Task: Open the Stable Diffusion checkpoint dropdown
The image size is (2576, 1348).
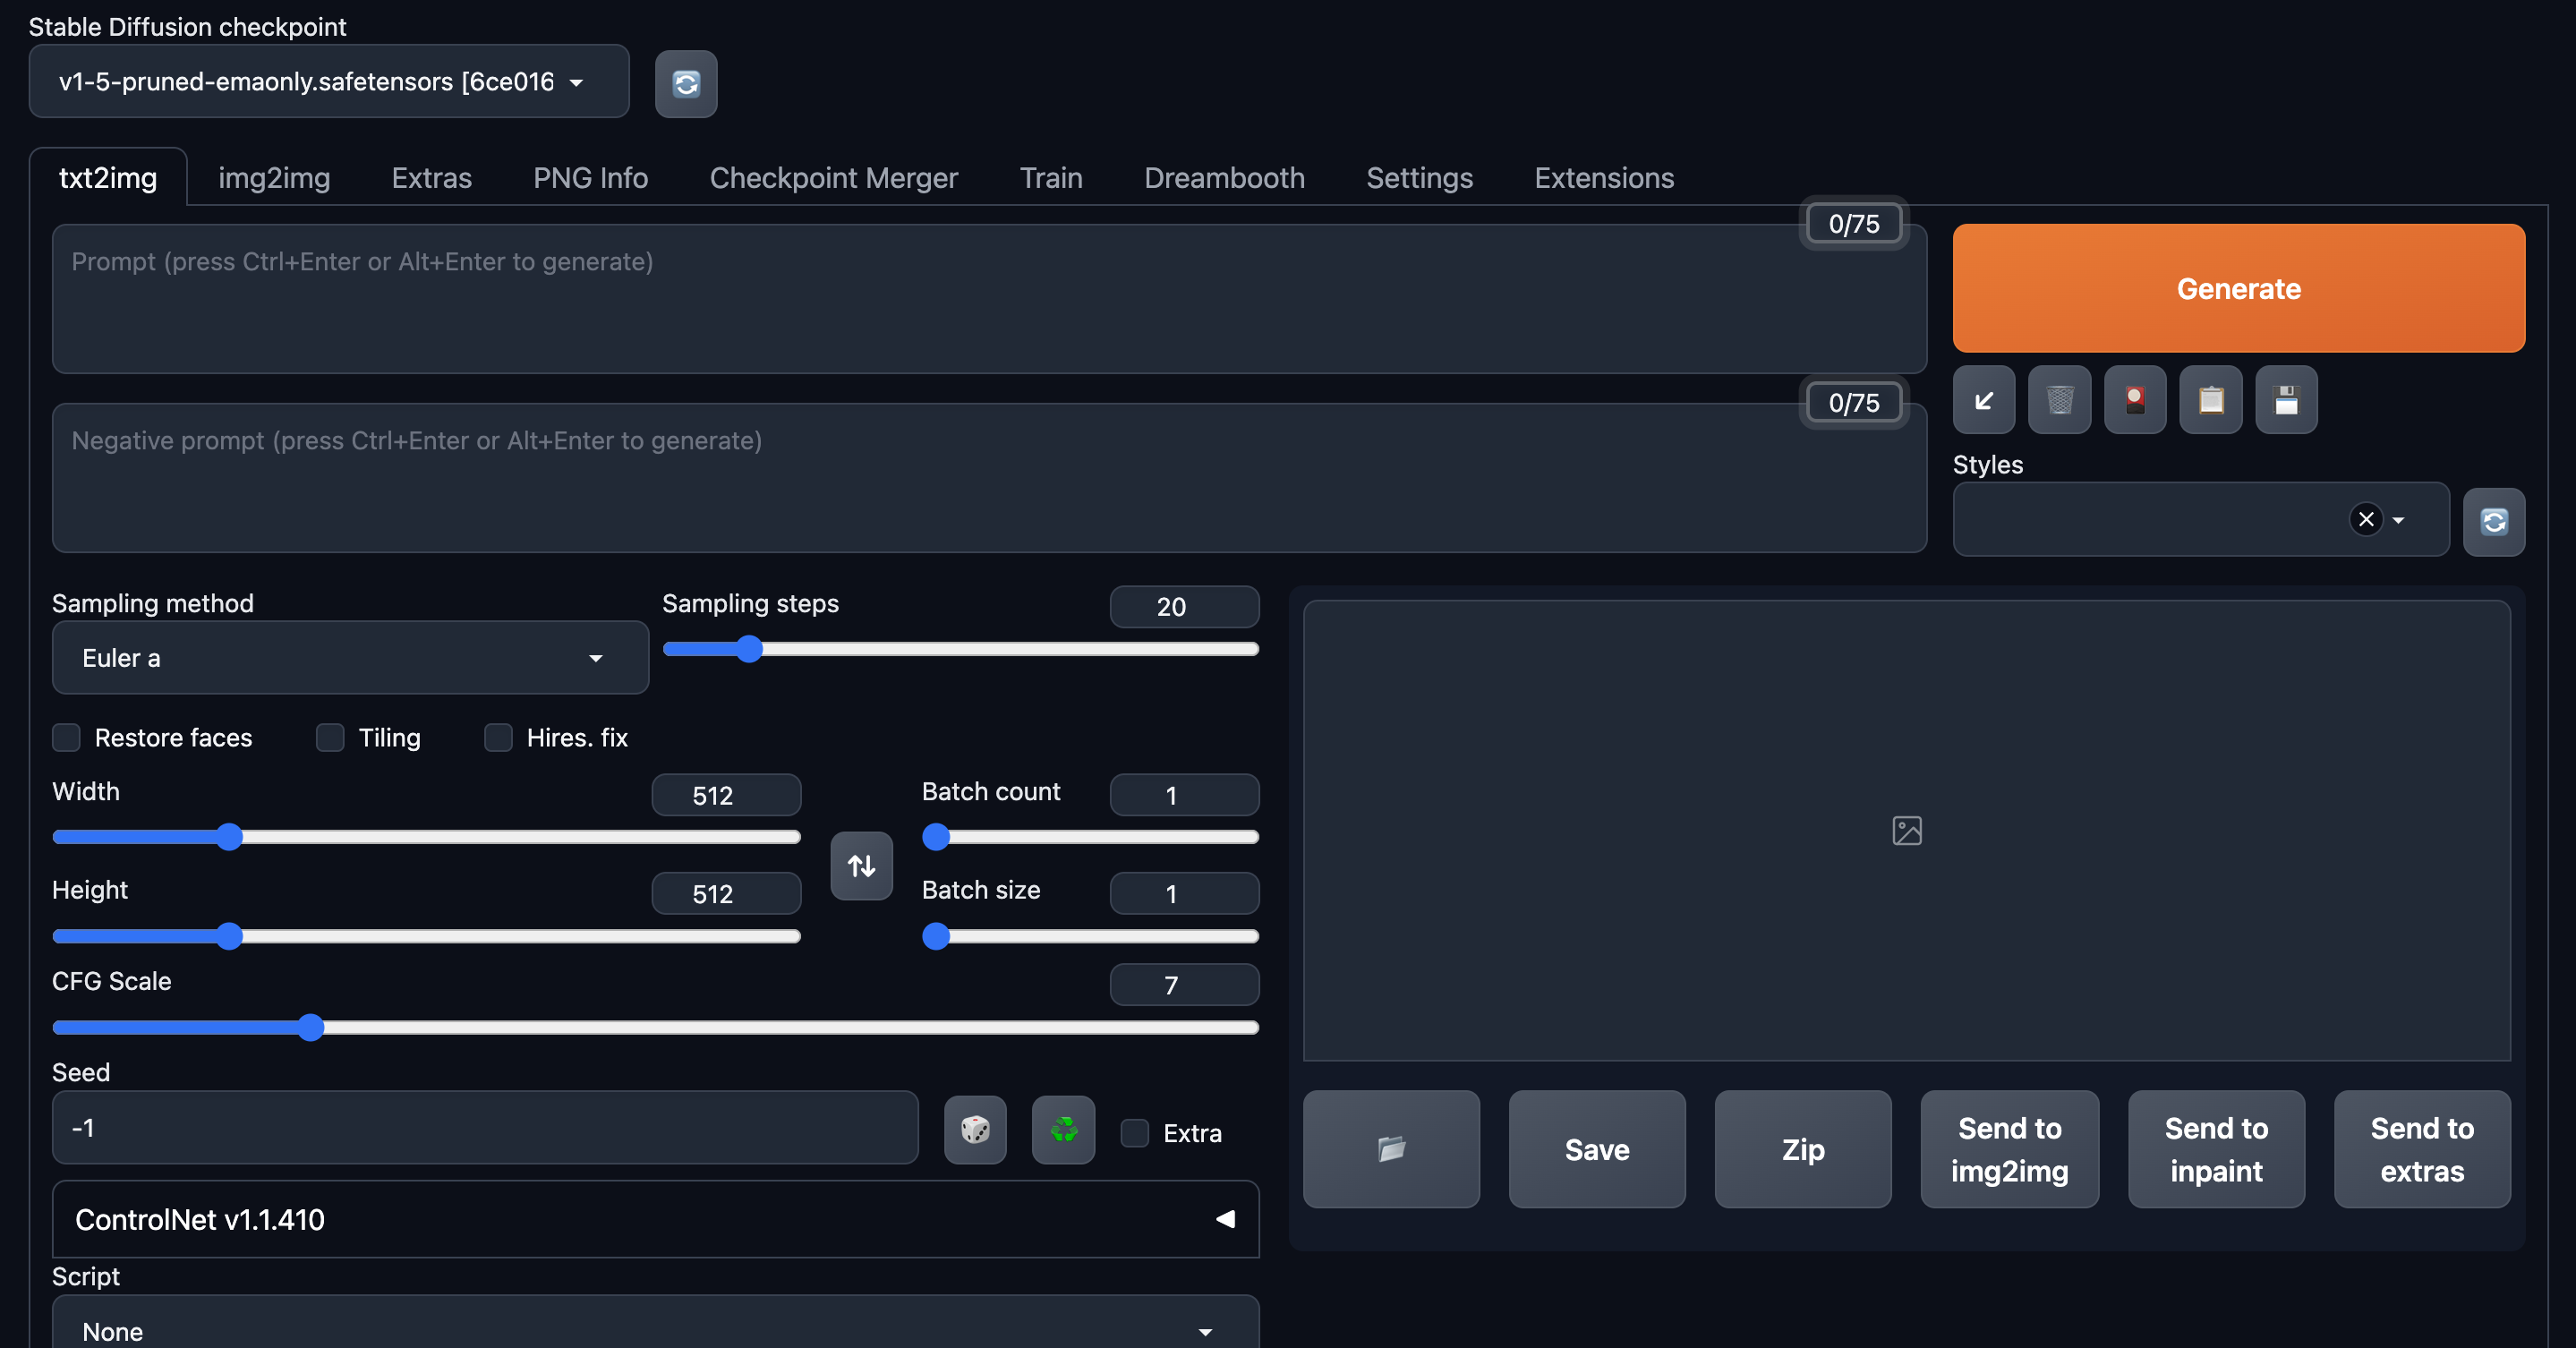Action: [329, 82]
